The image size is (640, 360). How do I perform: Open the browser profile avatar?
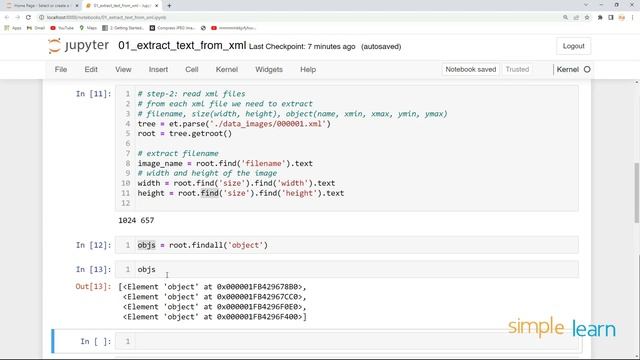tap(622, 18)
